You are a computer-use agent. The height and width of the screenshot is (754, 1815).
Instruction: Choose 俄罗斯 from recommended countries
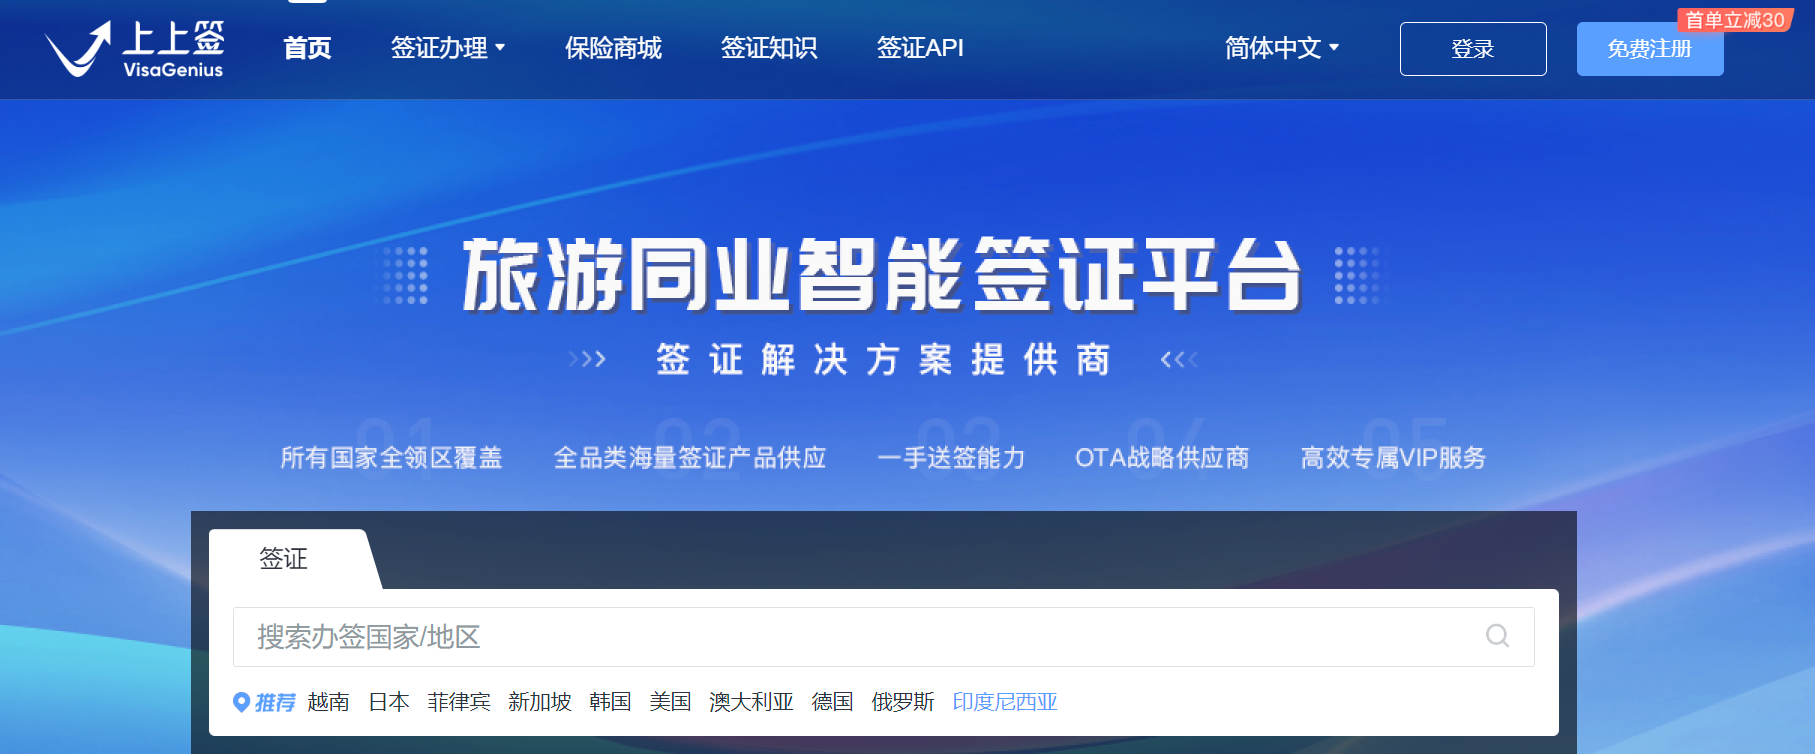(x=903, y=702)
